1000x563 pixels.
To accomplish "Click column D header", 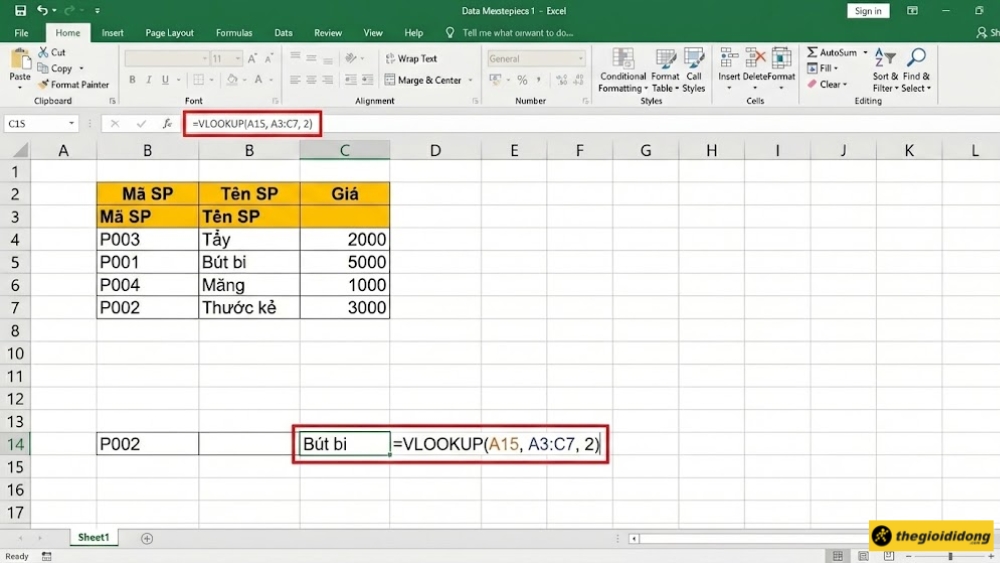I will (436, 150).
